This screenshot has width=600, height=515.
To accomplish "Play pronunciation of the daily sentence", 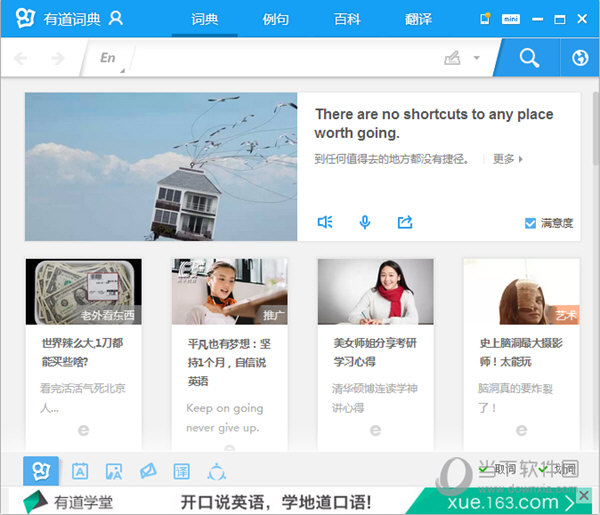I will coord(325,222).
